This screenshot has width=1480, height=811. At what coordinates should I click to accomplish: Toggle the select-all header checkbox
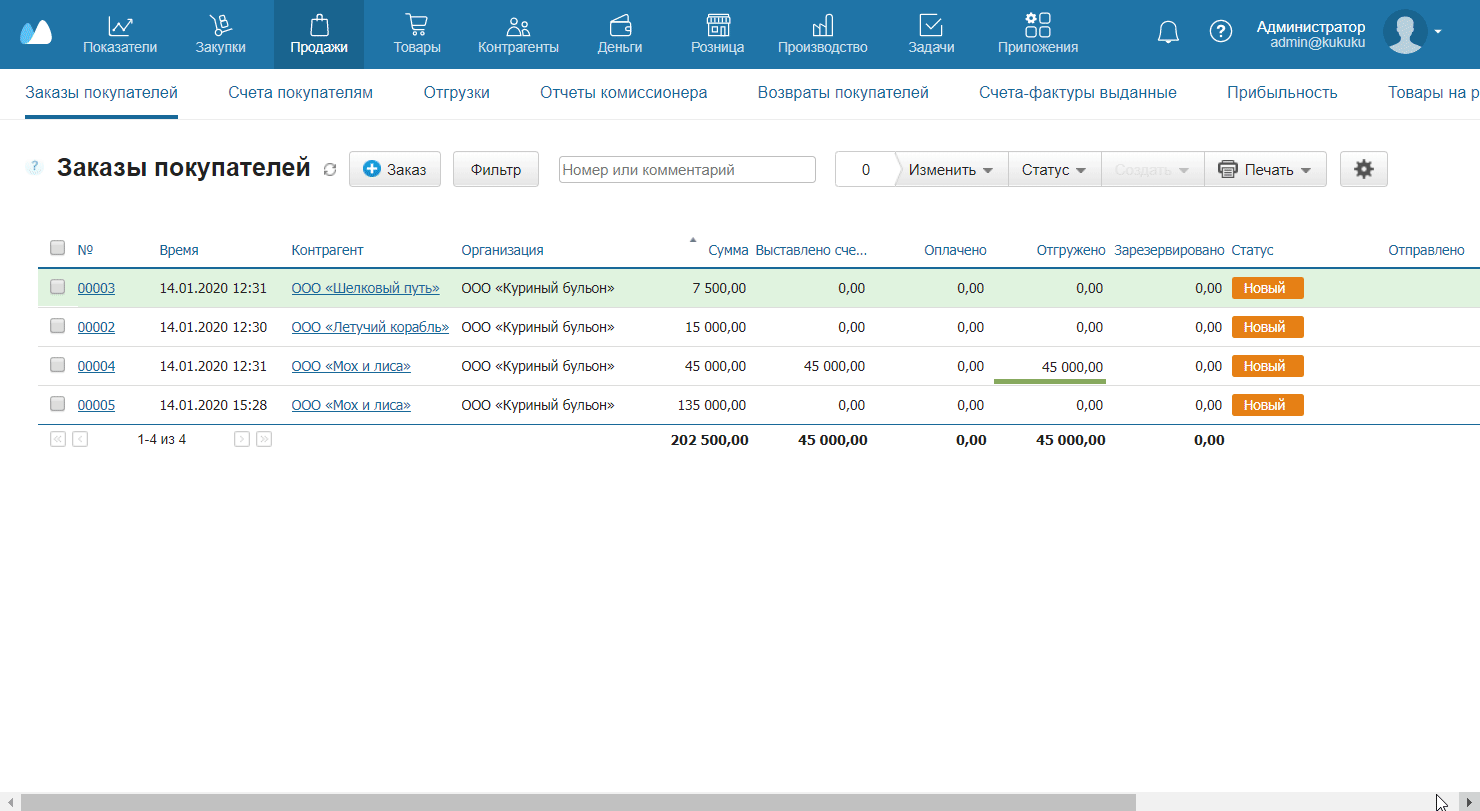[58, 248]
